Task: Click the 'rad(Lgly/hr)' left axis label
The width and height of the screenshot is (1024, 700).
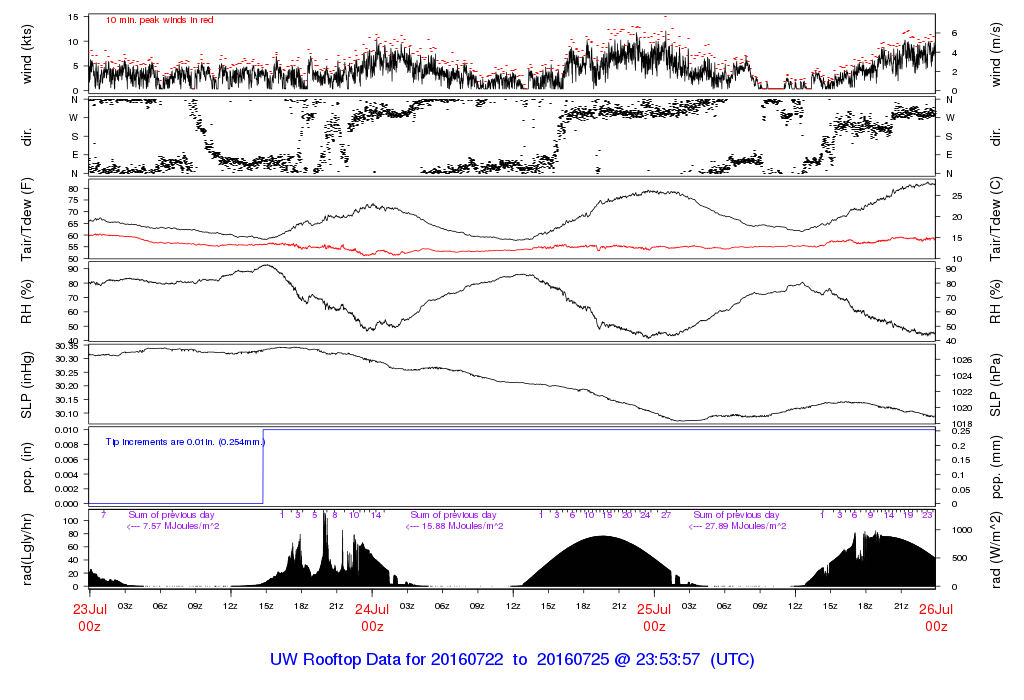Action: (x=27, y=549)
